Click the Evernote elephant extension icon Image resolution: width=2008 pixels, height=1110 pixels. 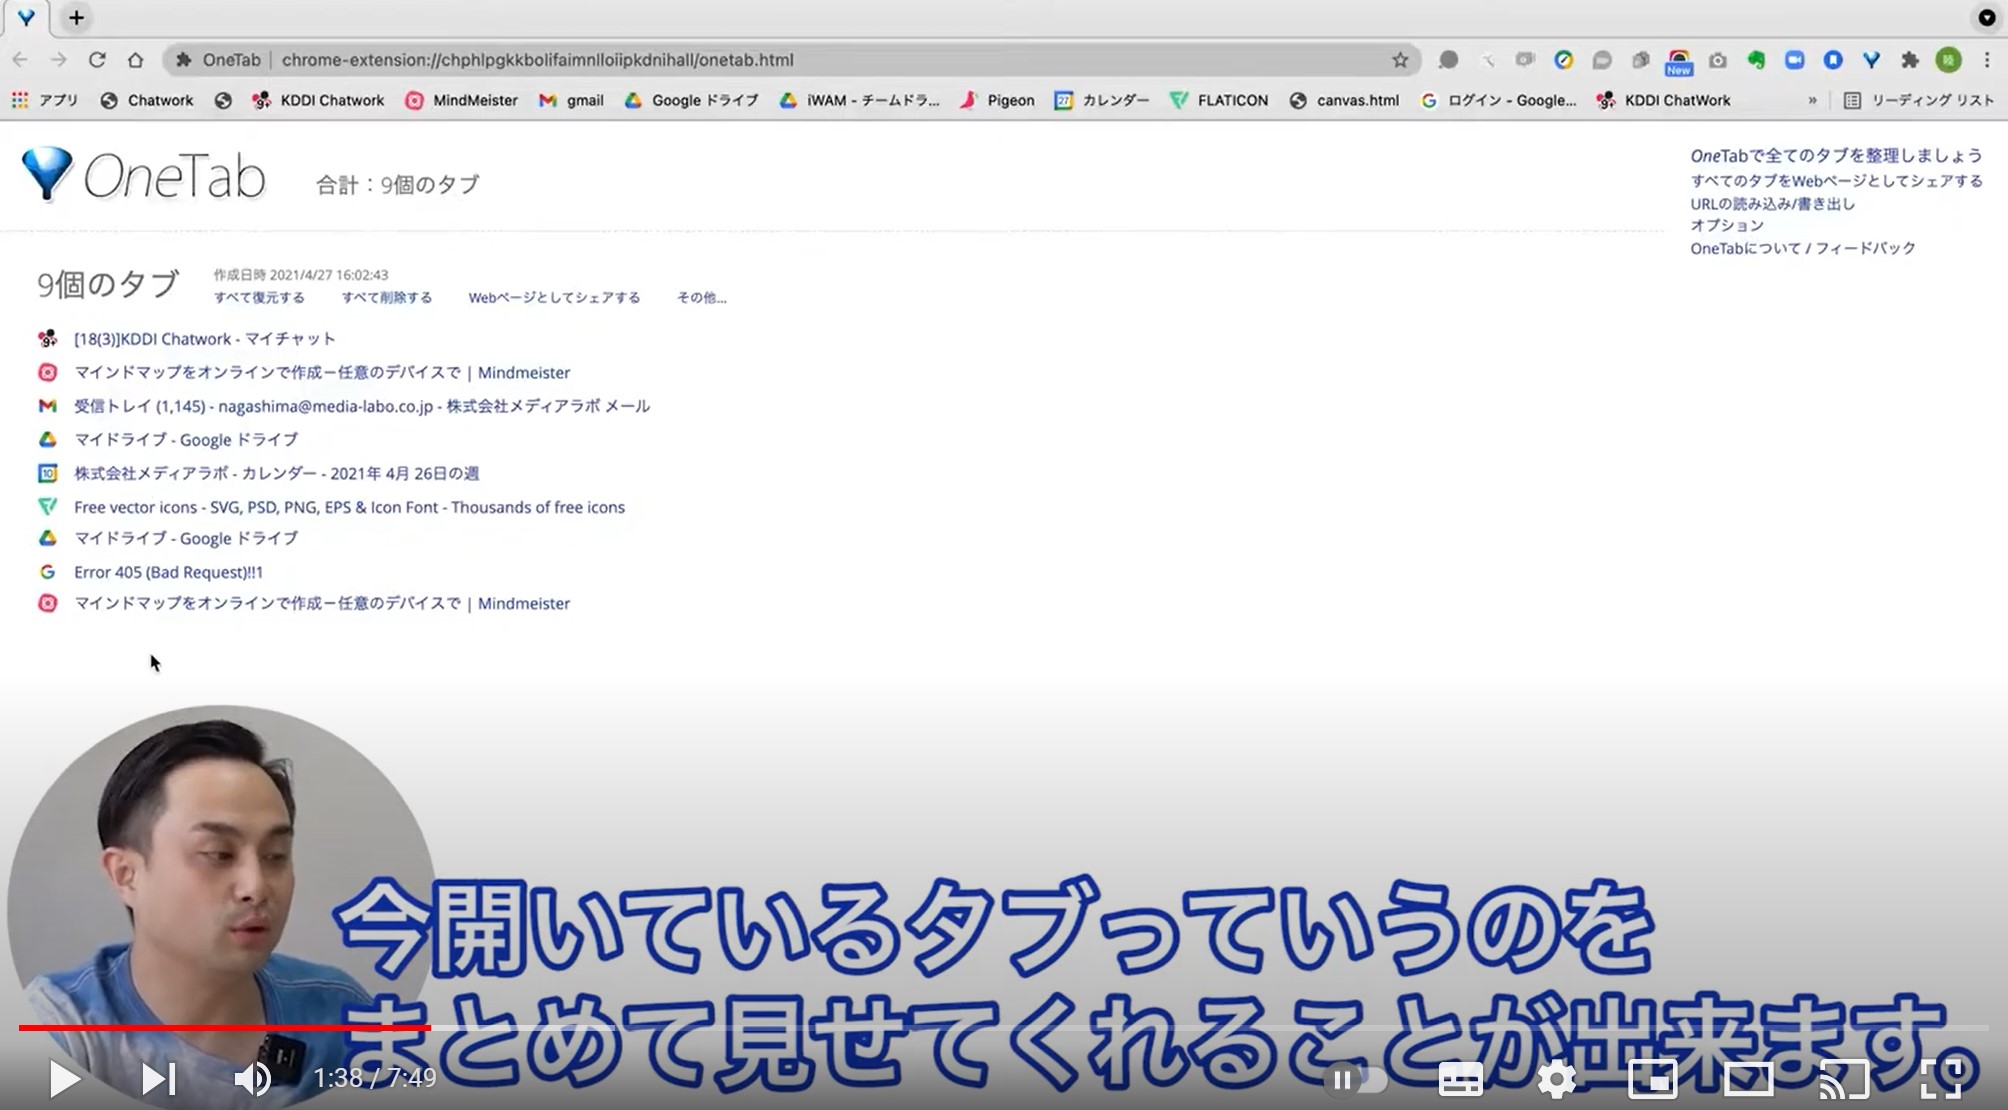[x=1756, y=60]
